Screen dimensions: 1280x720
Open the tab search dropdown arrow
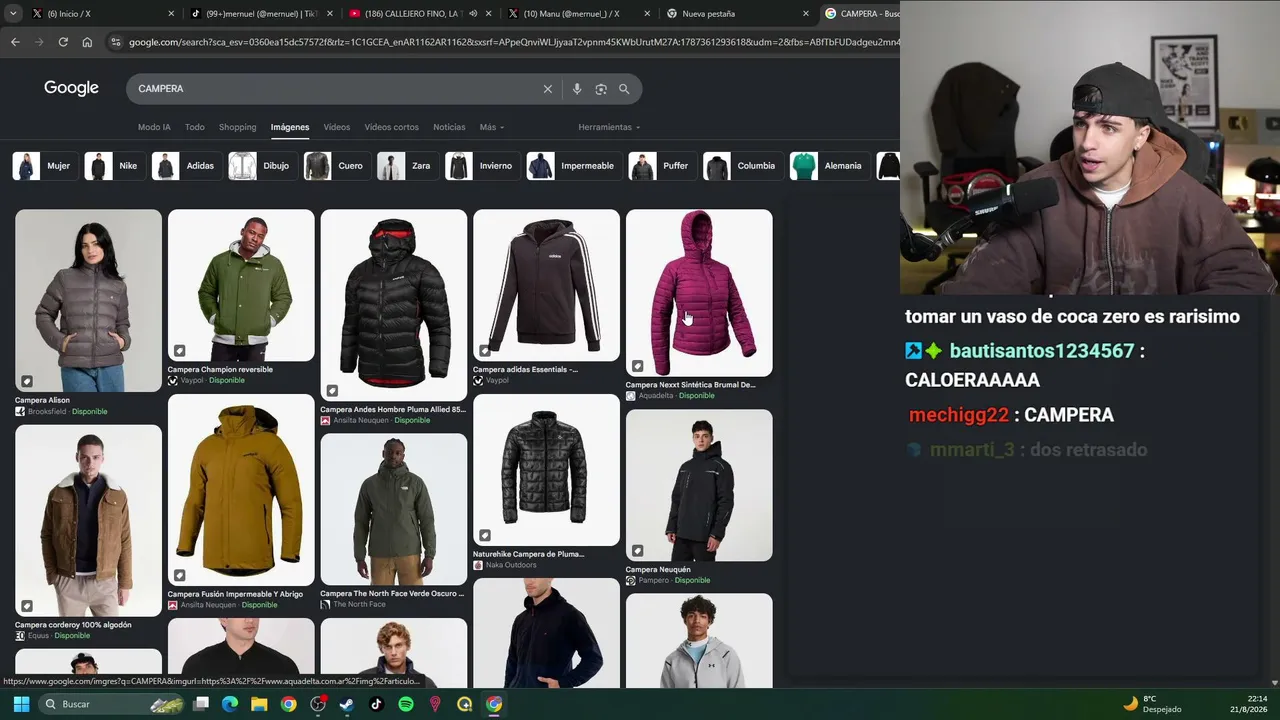point(13,14)
